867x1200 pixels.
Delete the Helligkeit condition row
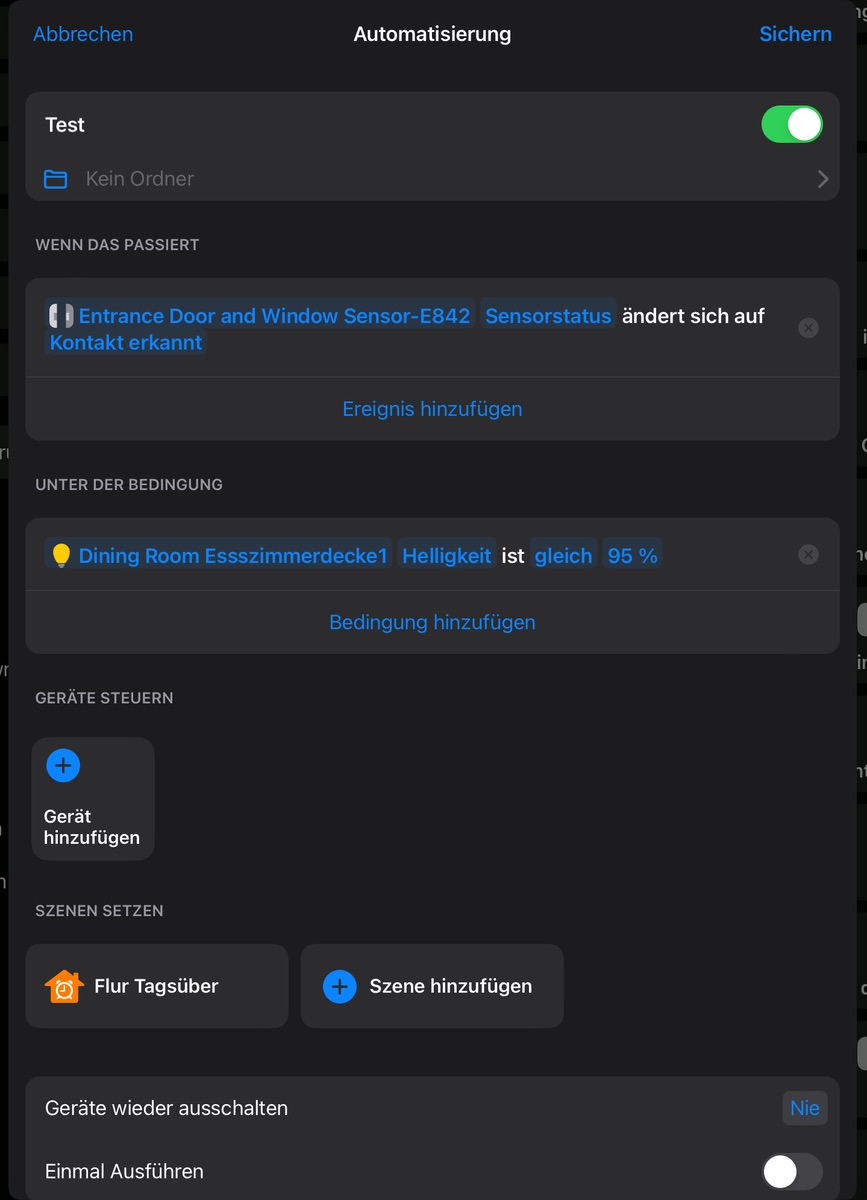click(808, 555)
